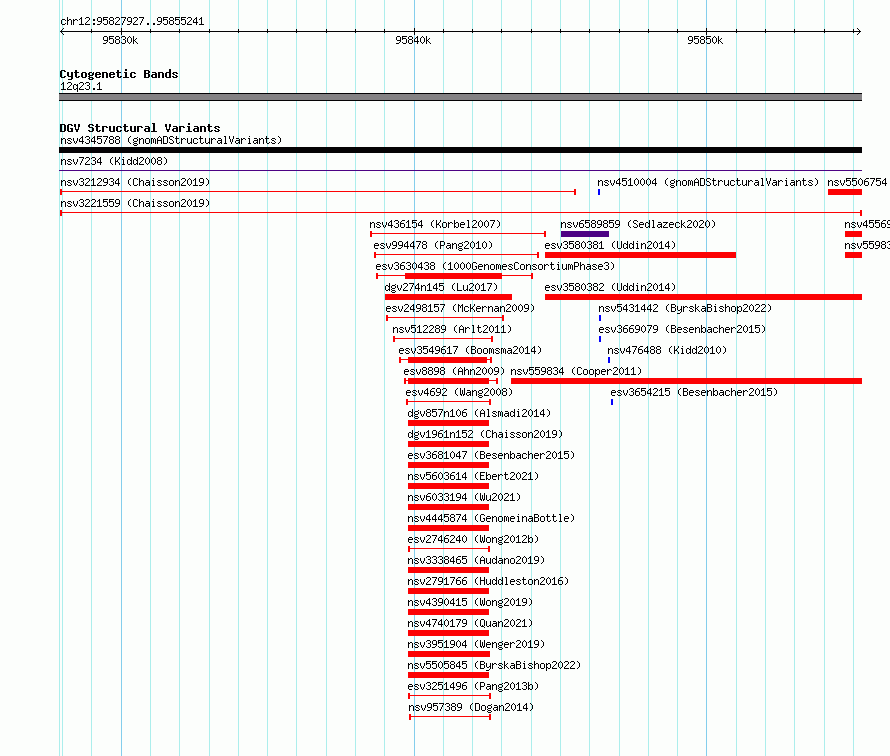Click the esv3580382 (Uddin2014) label
This screenshot has height=756, width=890.
click(x=610, y=287)
